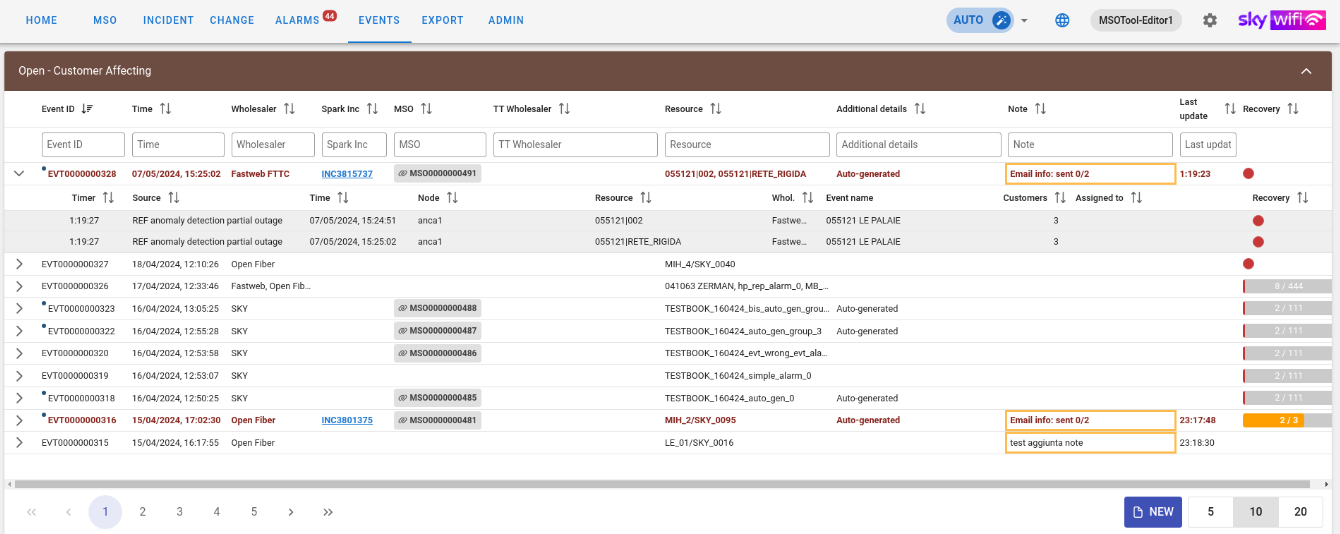Sort the Last update Recovery column
The height and width of the screenshot is (534, 1340).
1229,109
